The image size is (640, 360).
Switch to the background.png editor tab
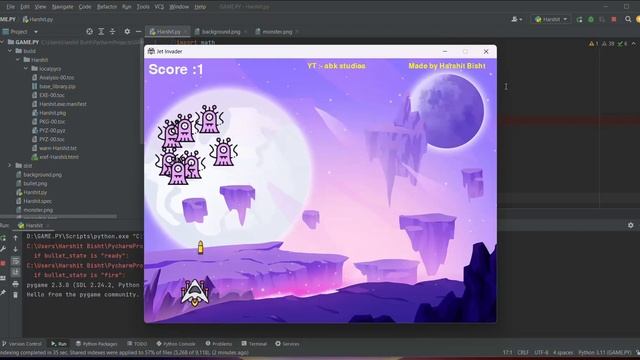tap(221, 31)
